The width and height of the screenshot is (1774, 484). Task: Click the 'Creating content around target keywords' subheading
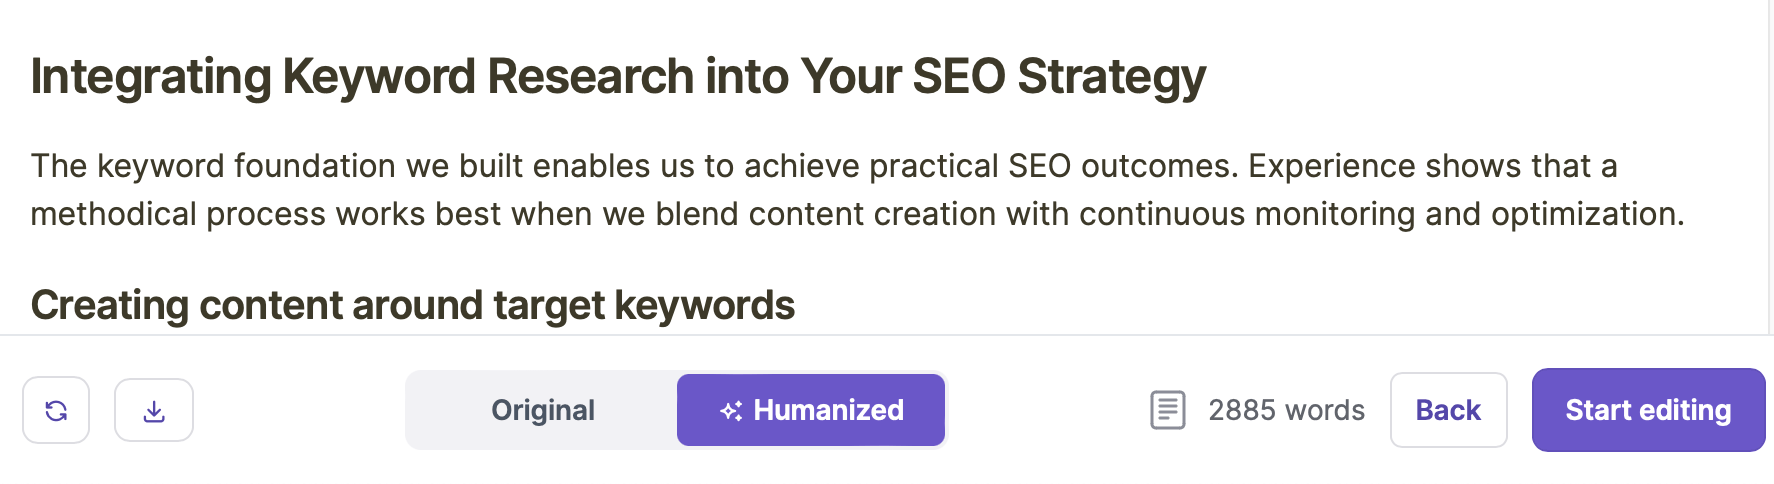coord(412,305)
